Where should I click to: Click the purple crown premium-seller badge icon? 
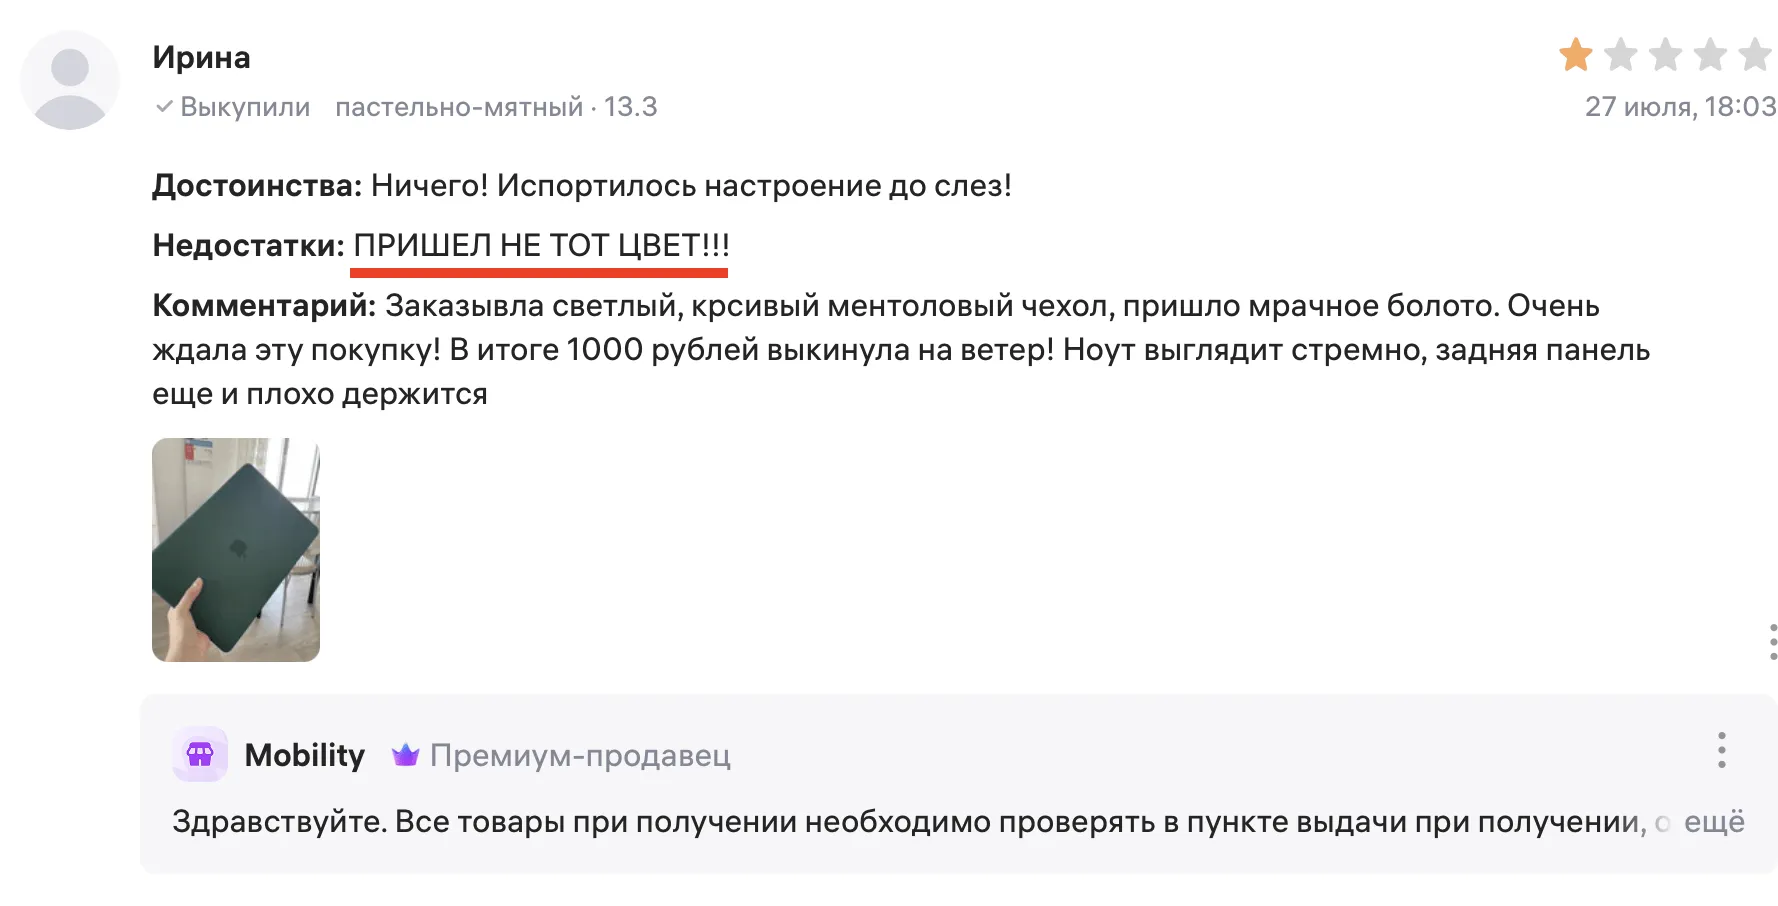404,756
